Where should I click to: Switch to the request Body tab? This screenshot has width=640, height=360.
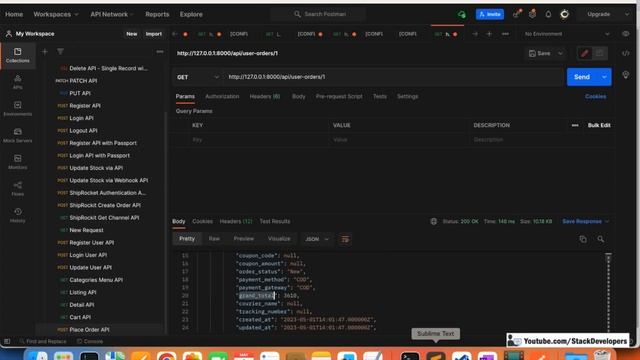point(298,97)
